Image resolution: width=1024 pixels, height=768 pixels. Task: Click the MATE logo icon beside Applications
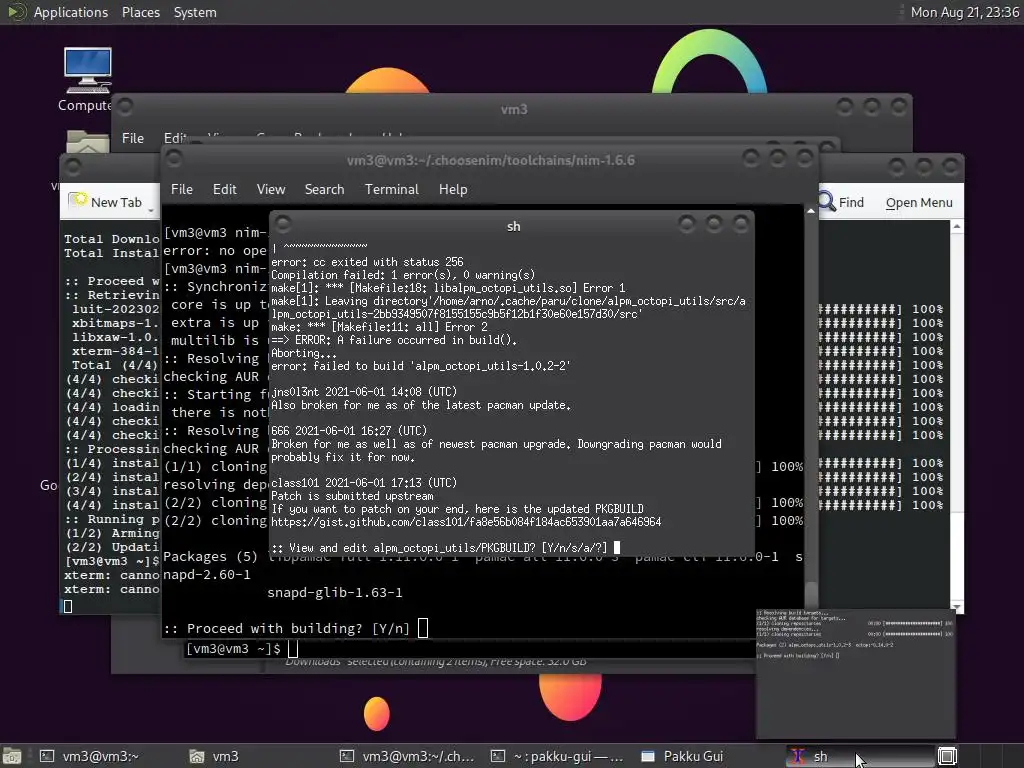(16, 12)
